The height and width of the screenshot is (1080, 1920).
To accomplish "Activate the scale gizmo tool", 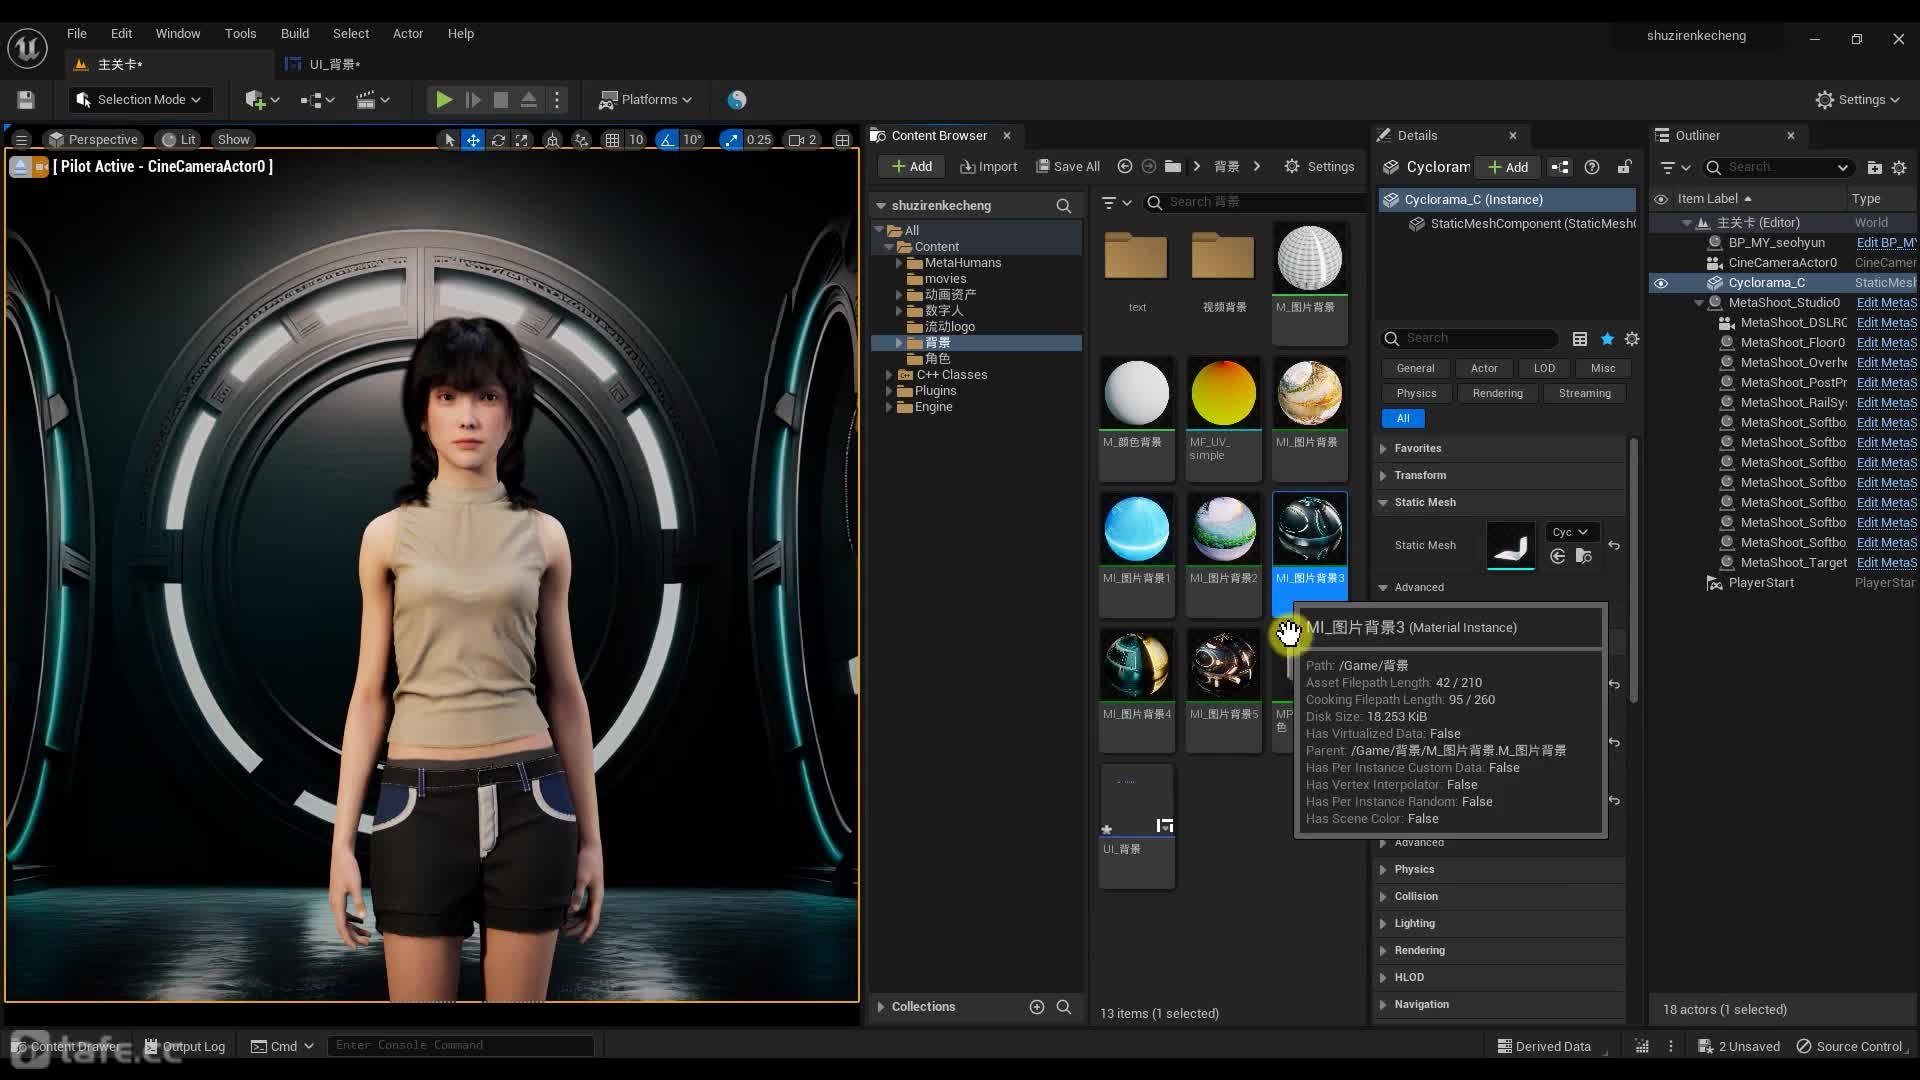I will click(x=522, y=140).
